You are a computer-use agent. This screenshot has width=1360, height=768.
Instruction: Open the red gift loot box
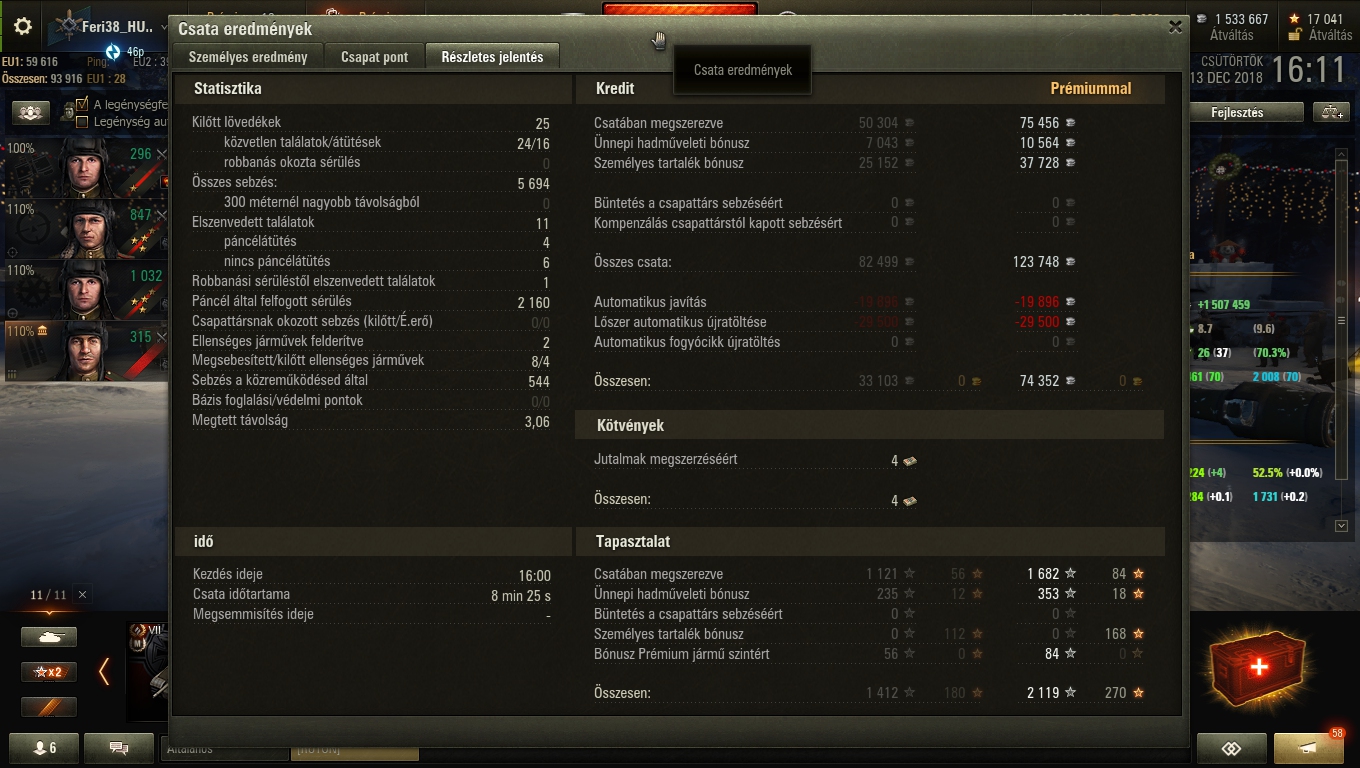(x=1257, y=667)
